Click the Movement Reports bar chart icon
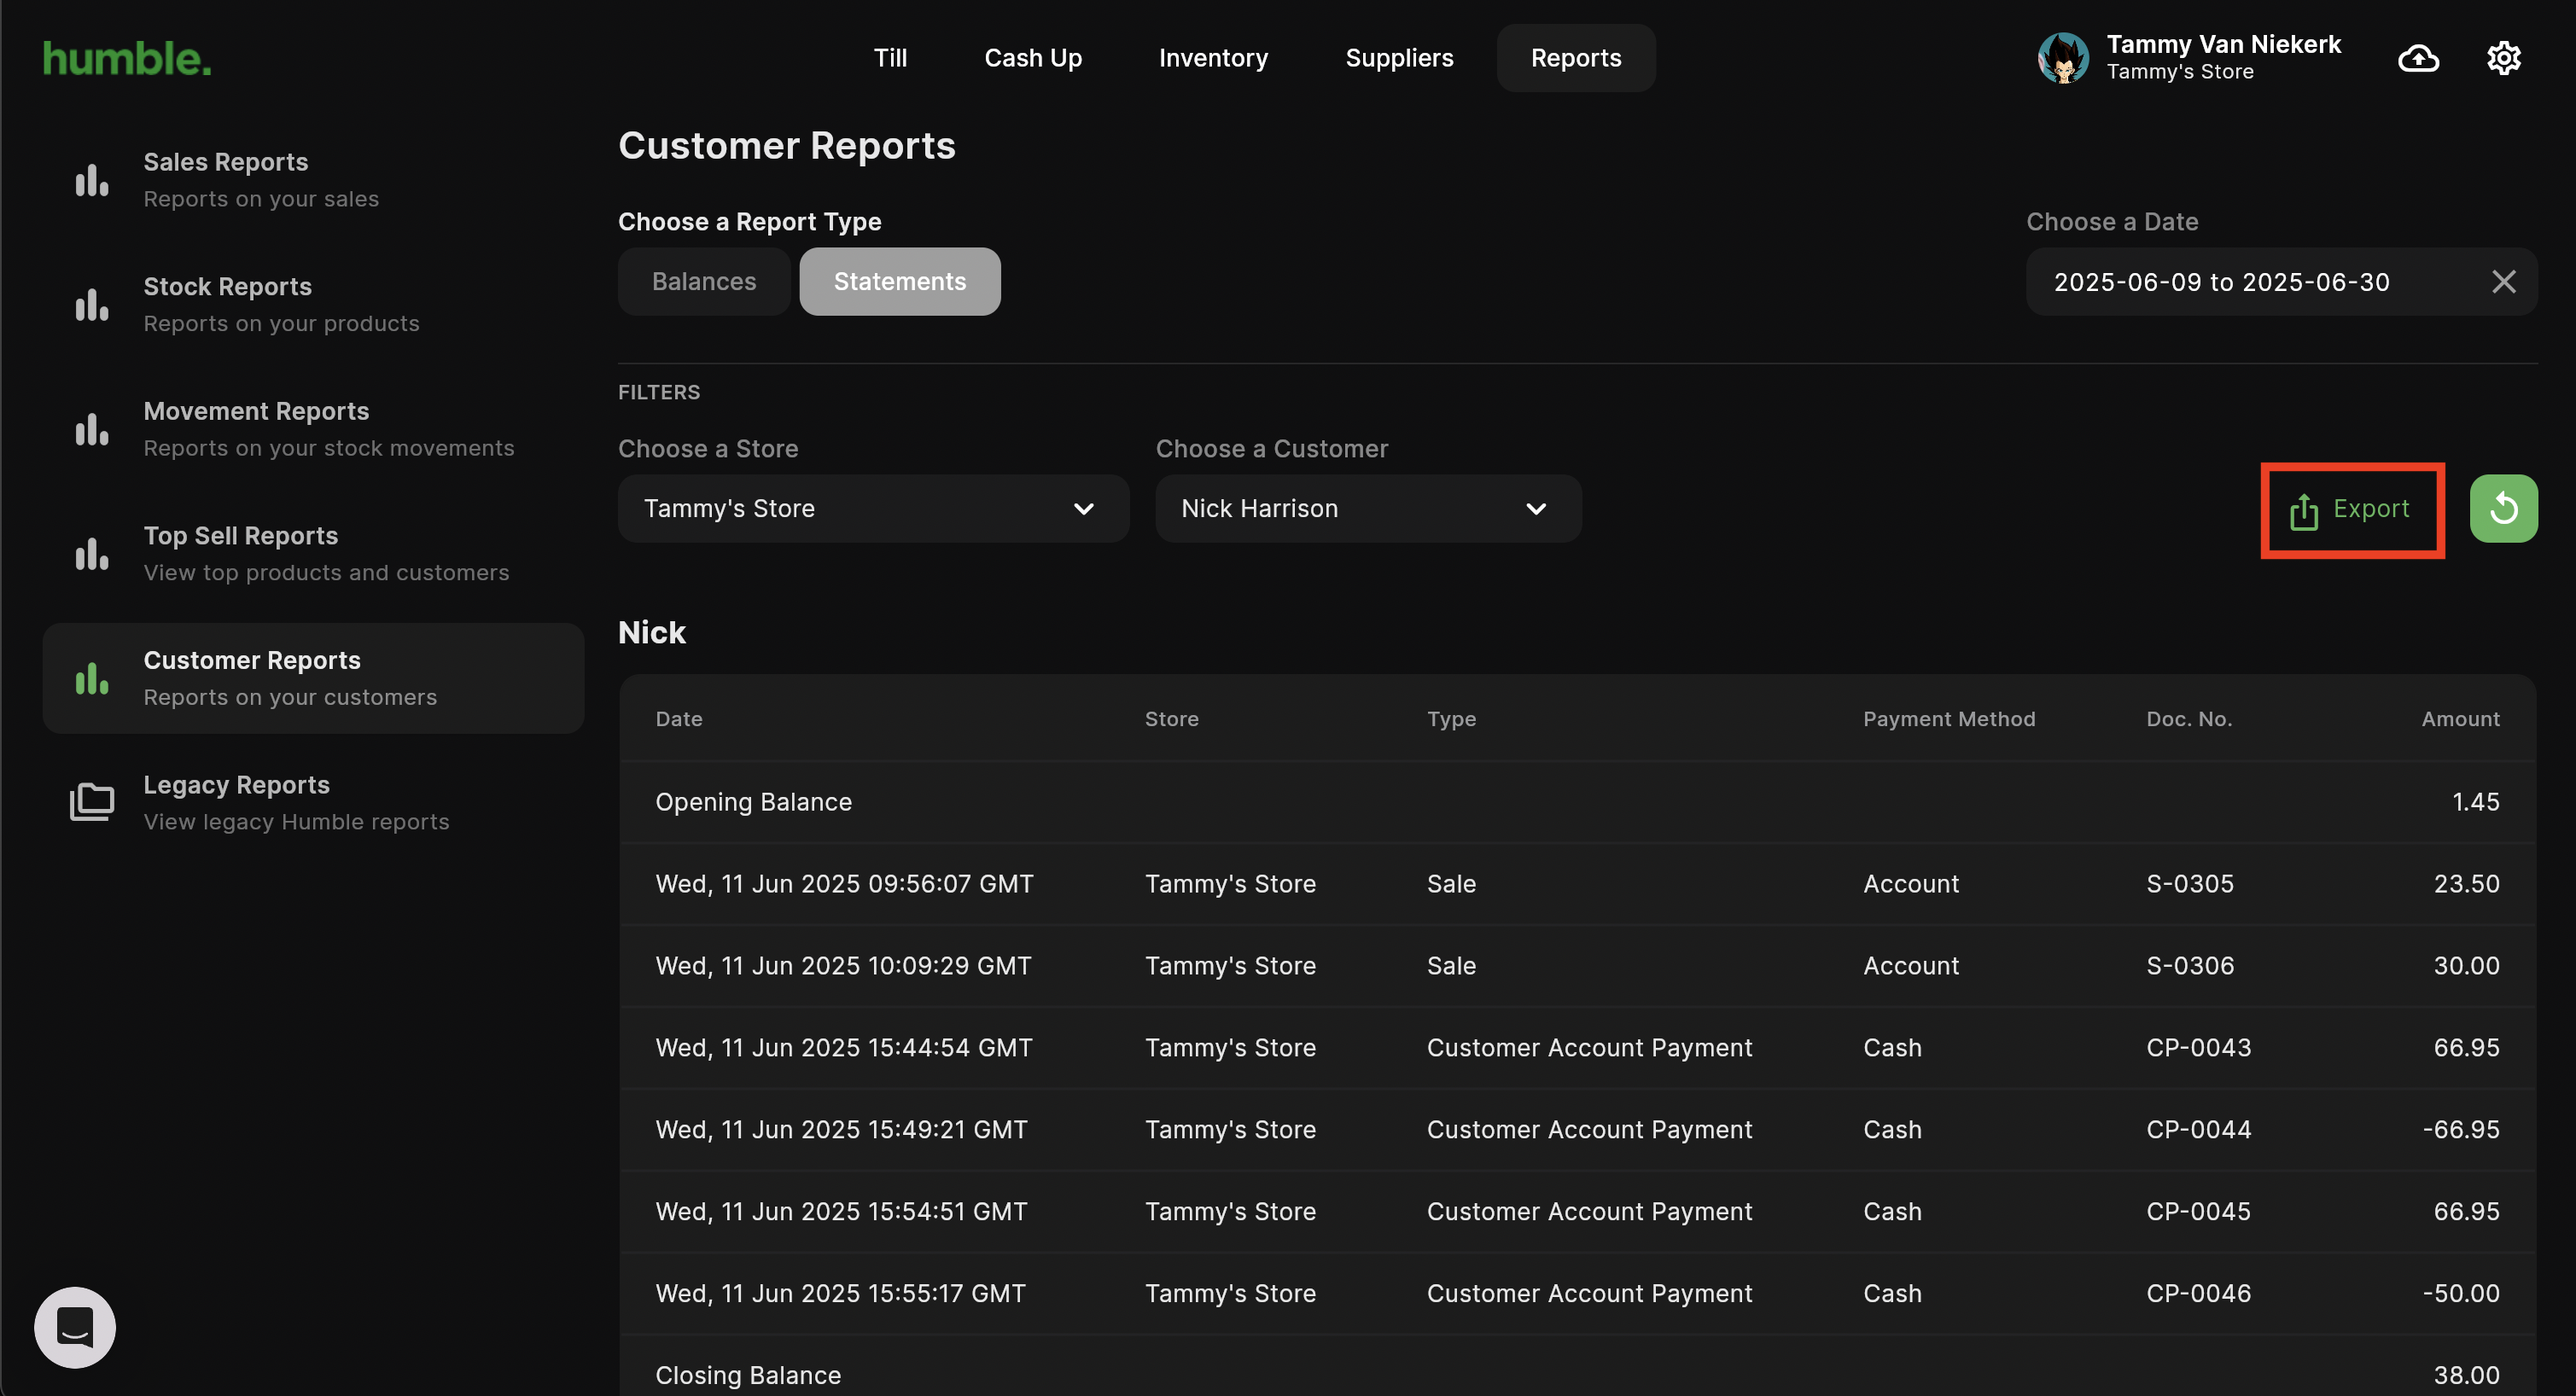Viewport: 2576px width, 1396px height. pyautogui.click(x=92, y=429)
